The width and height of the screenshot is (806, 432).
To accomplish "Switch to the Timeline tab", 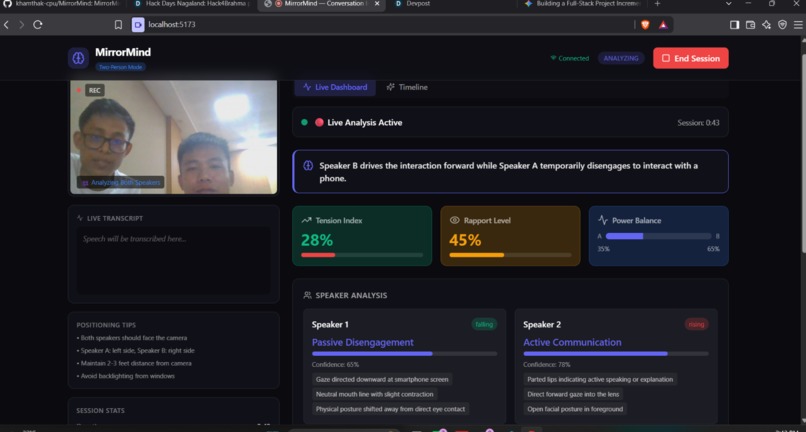I will point(407,87).
